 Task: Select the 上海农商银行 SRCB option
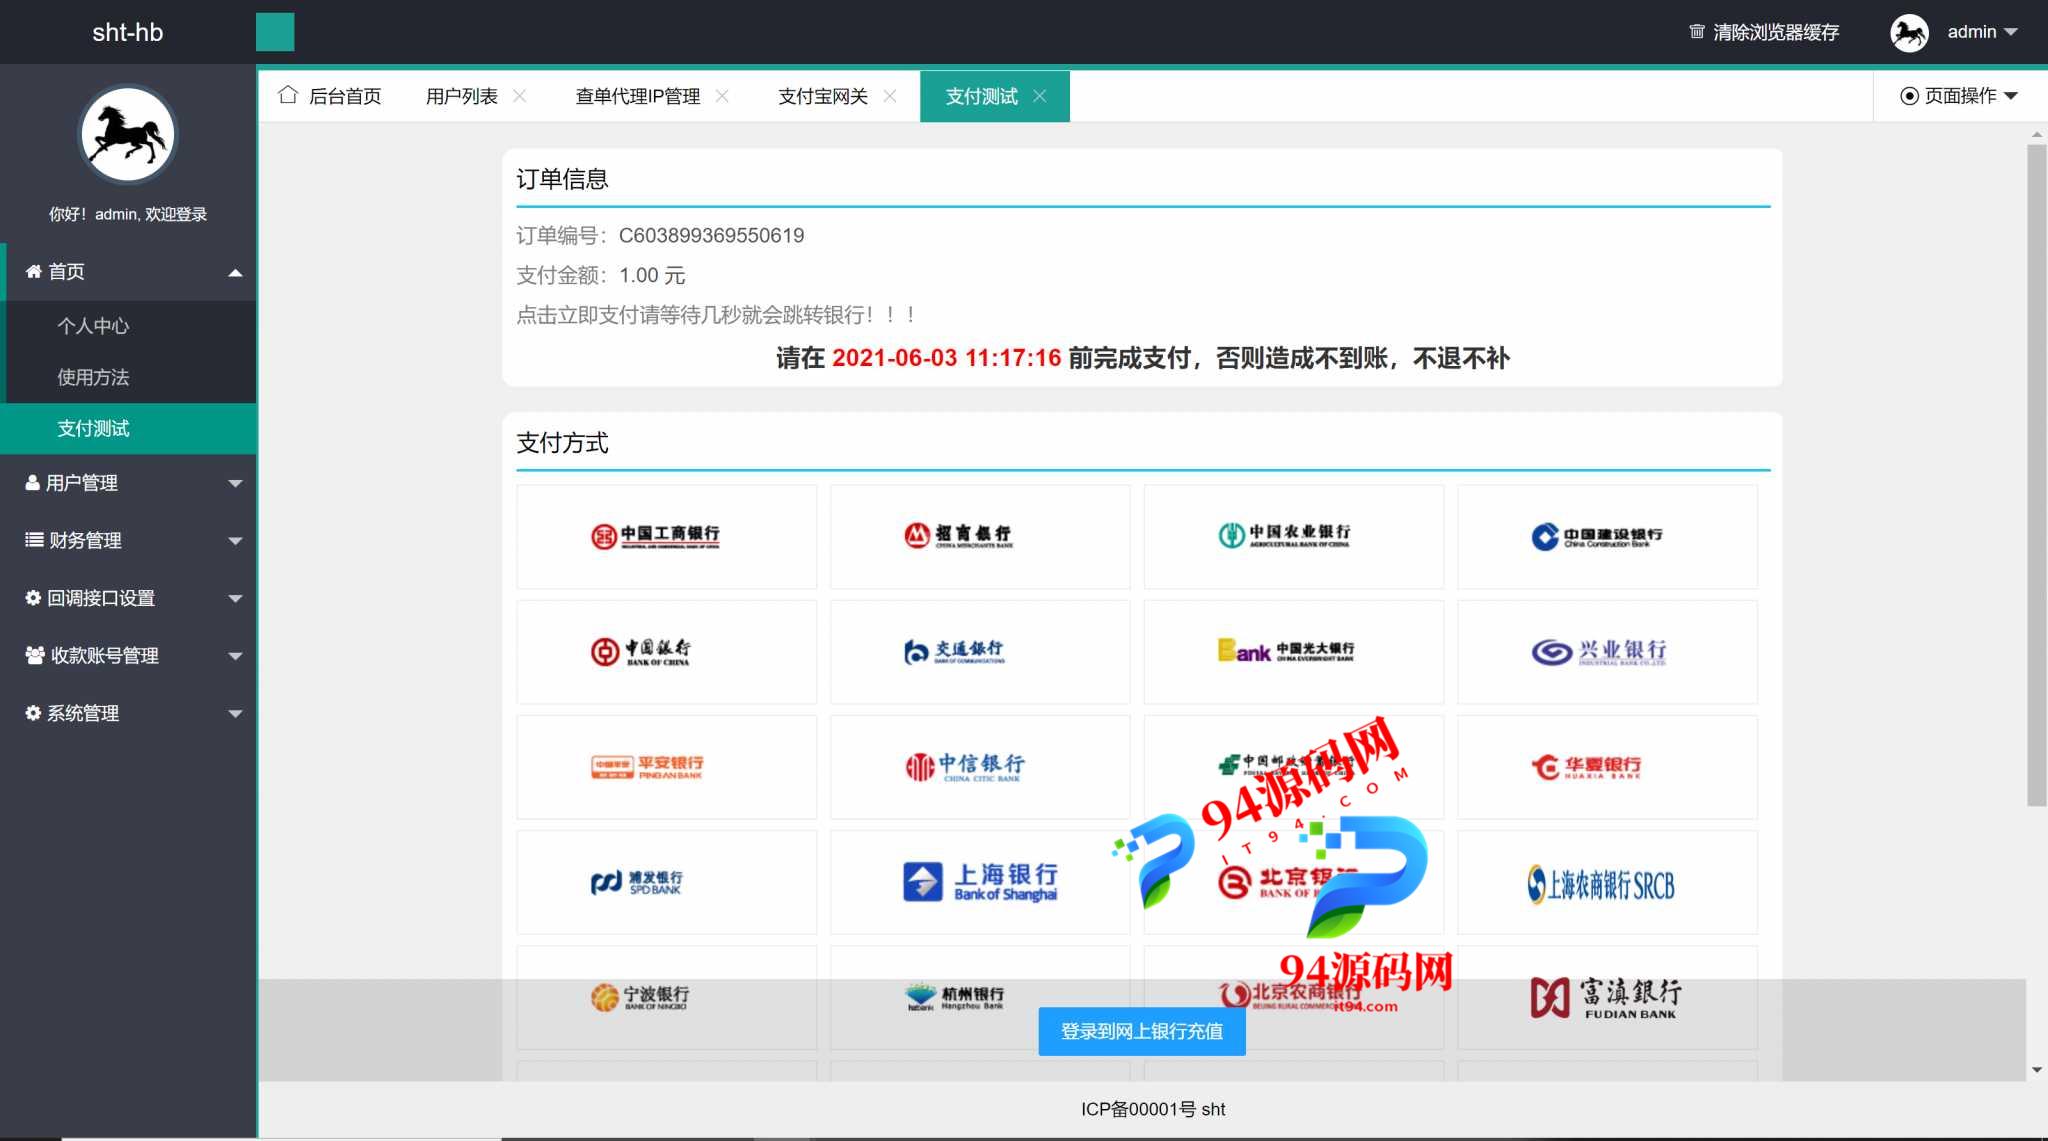[1607, 882]
